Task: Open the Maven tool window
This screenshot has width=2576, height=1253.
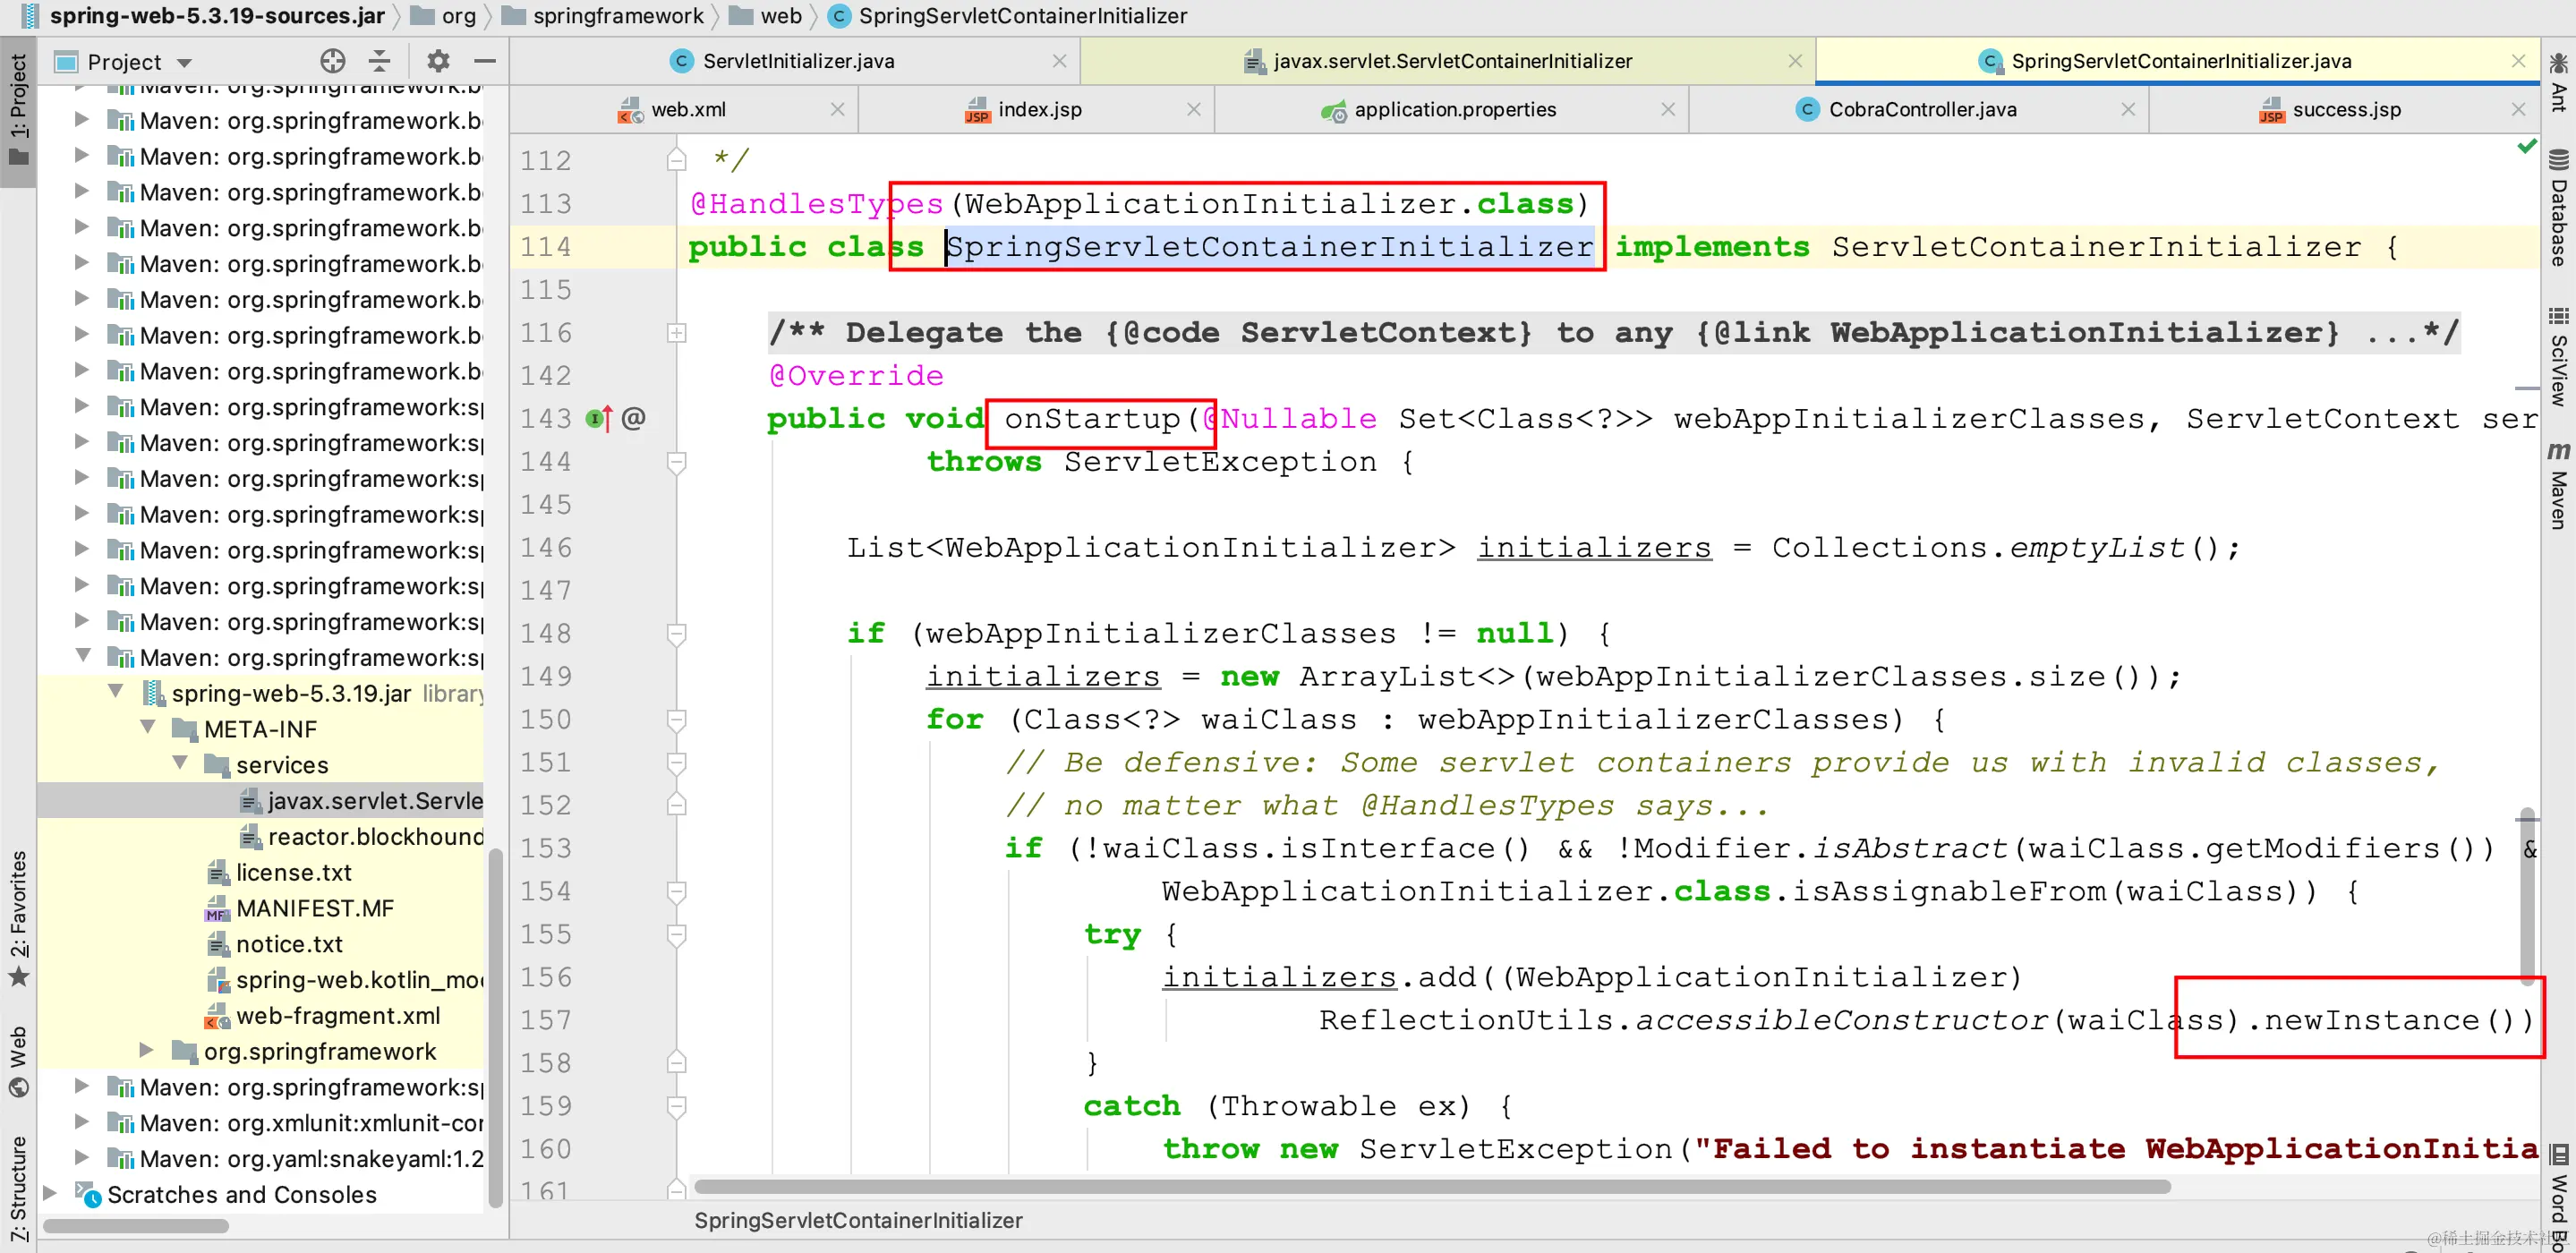Action: pyautogui.click(x=2558, y=487)
